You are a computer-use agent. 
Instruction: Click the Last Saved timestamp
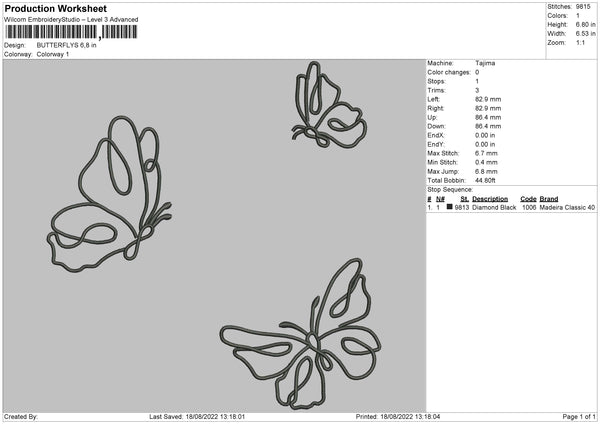click(x=197, y=416)
